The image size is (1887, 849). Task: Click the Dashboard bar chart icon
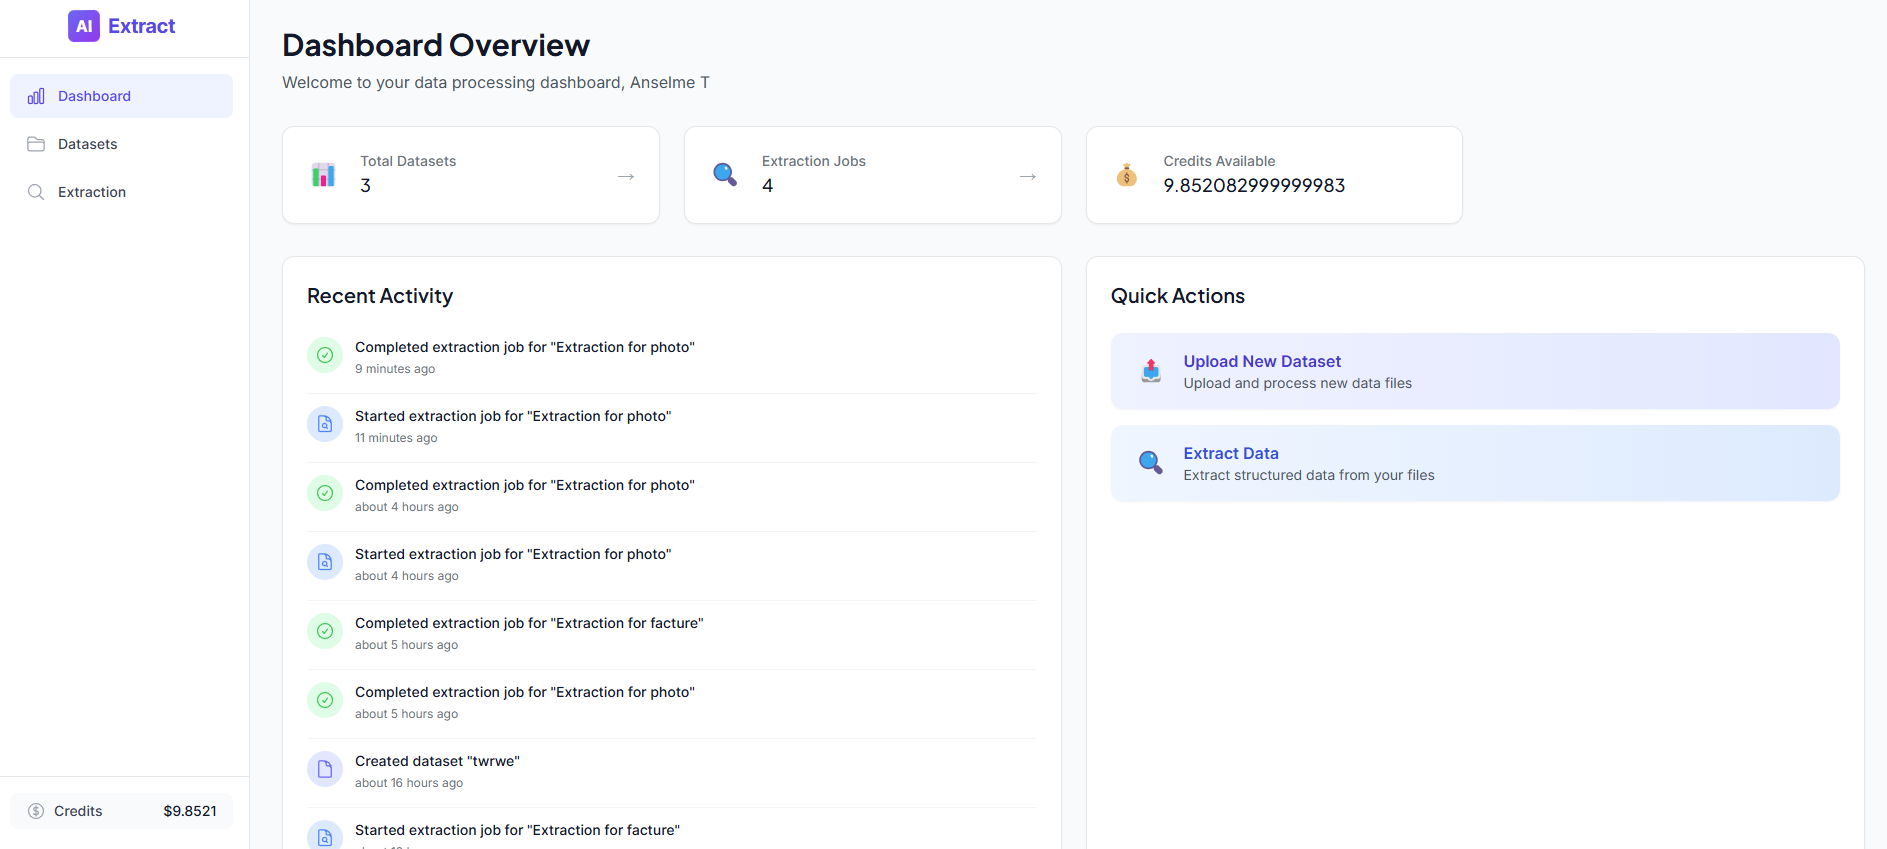tap(36, 96)
